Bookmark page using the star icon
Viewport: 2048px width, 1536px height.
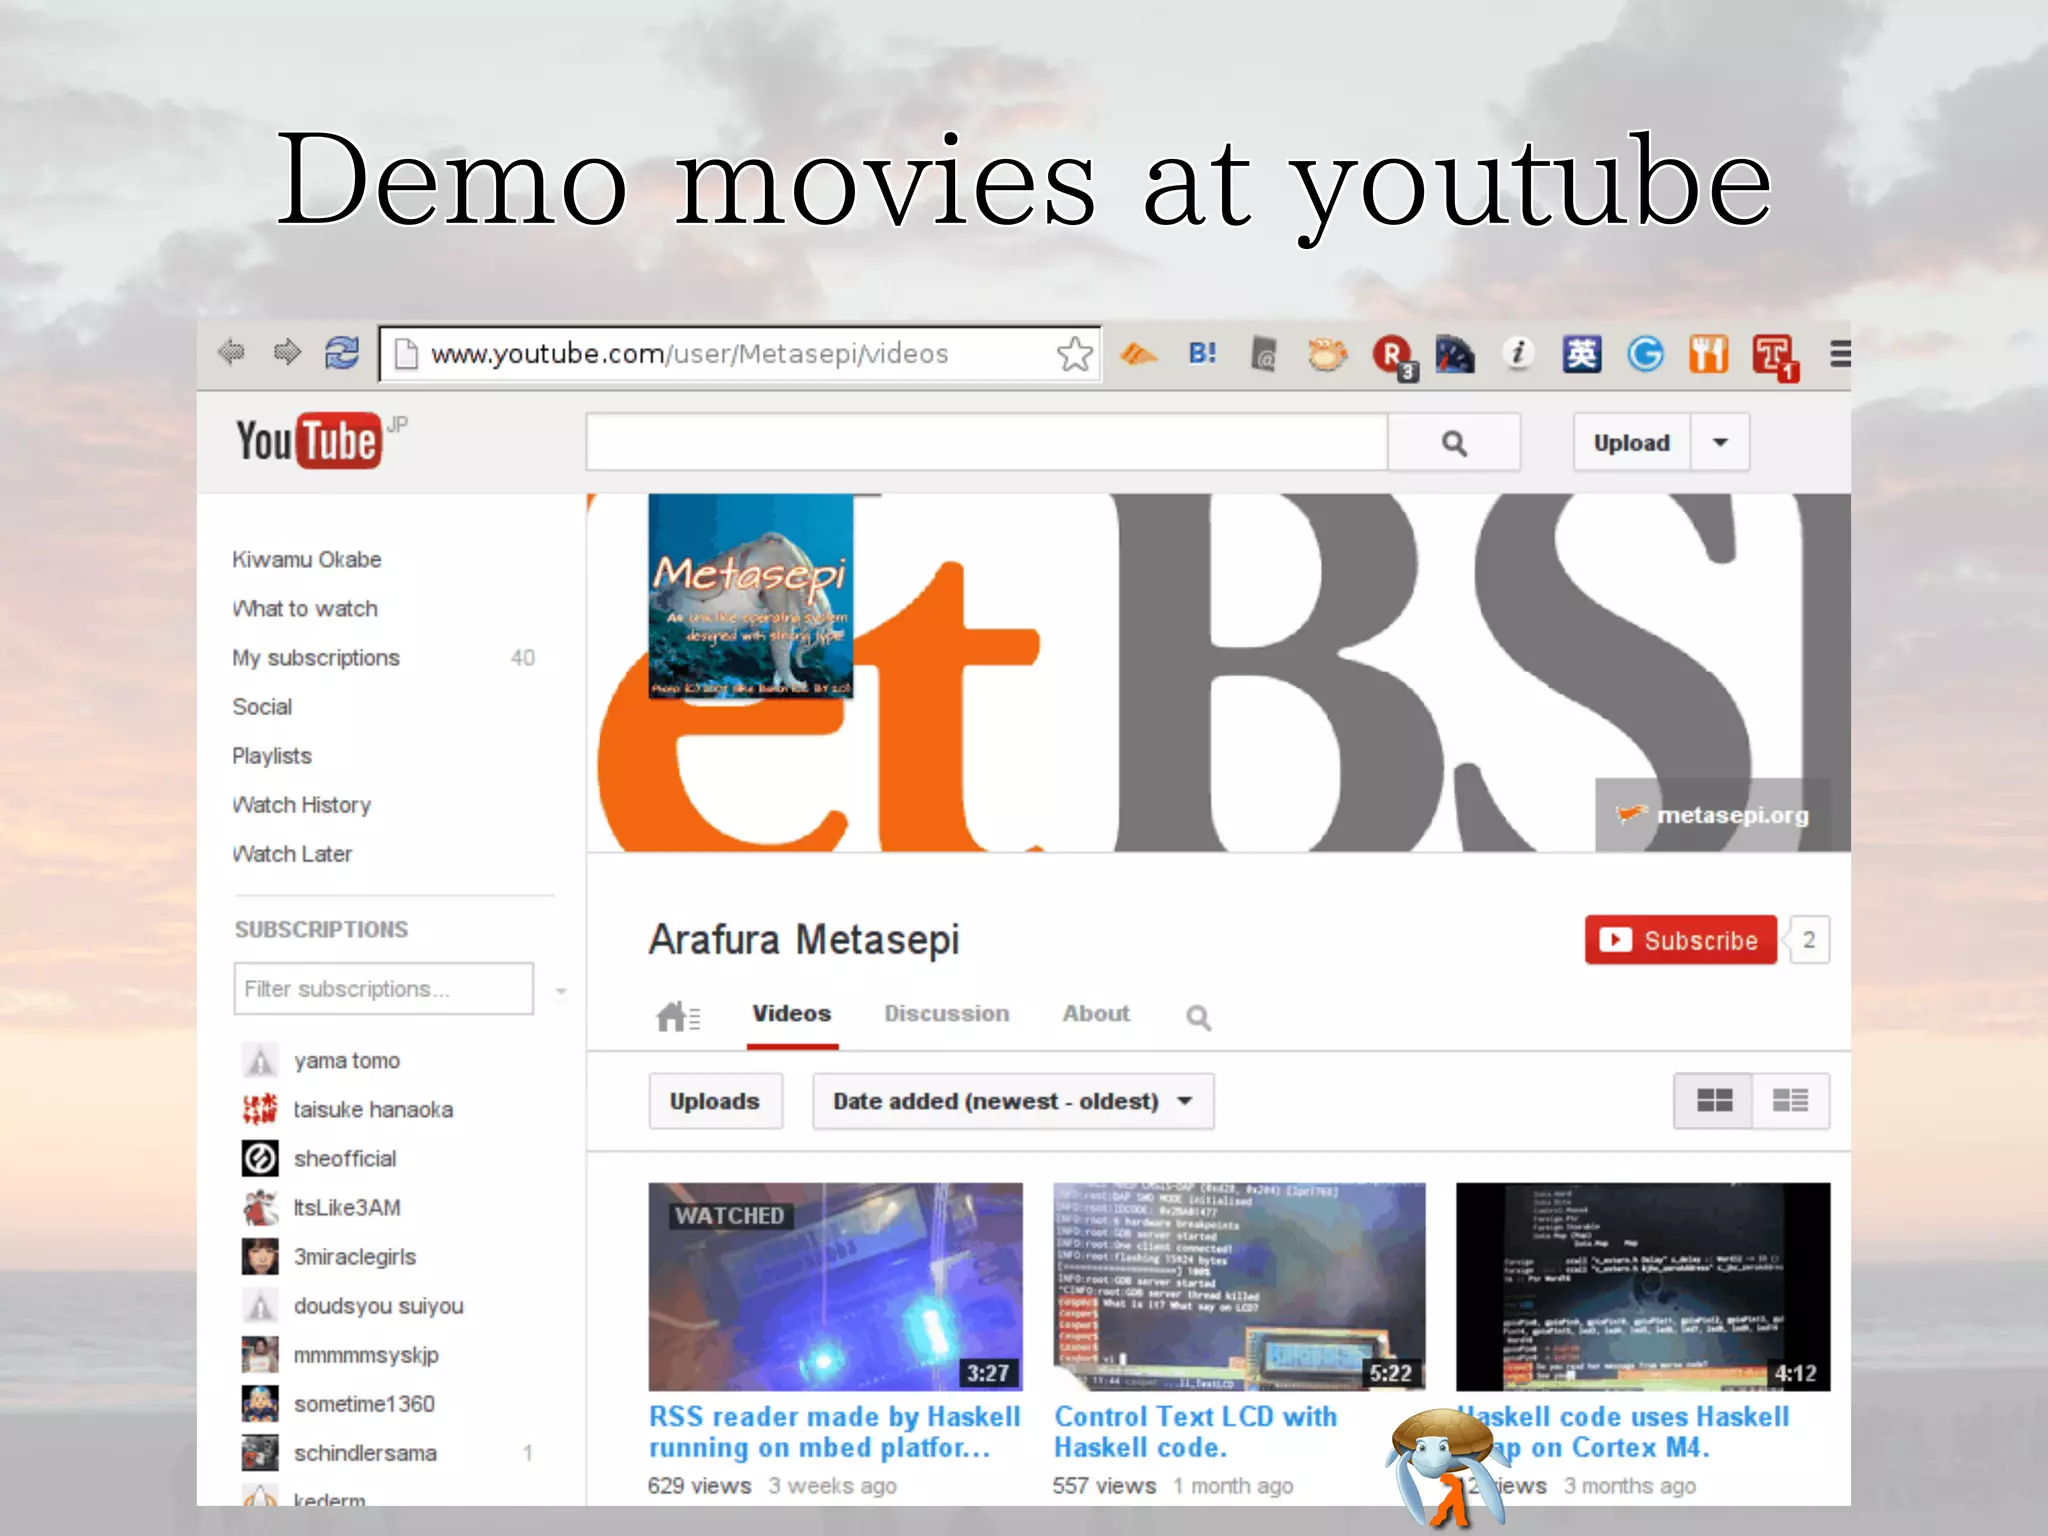(x=1074, y=354)
